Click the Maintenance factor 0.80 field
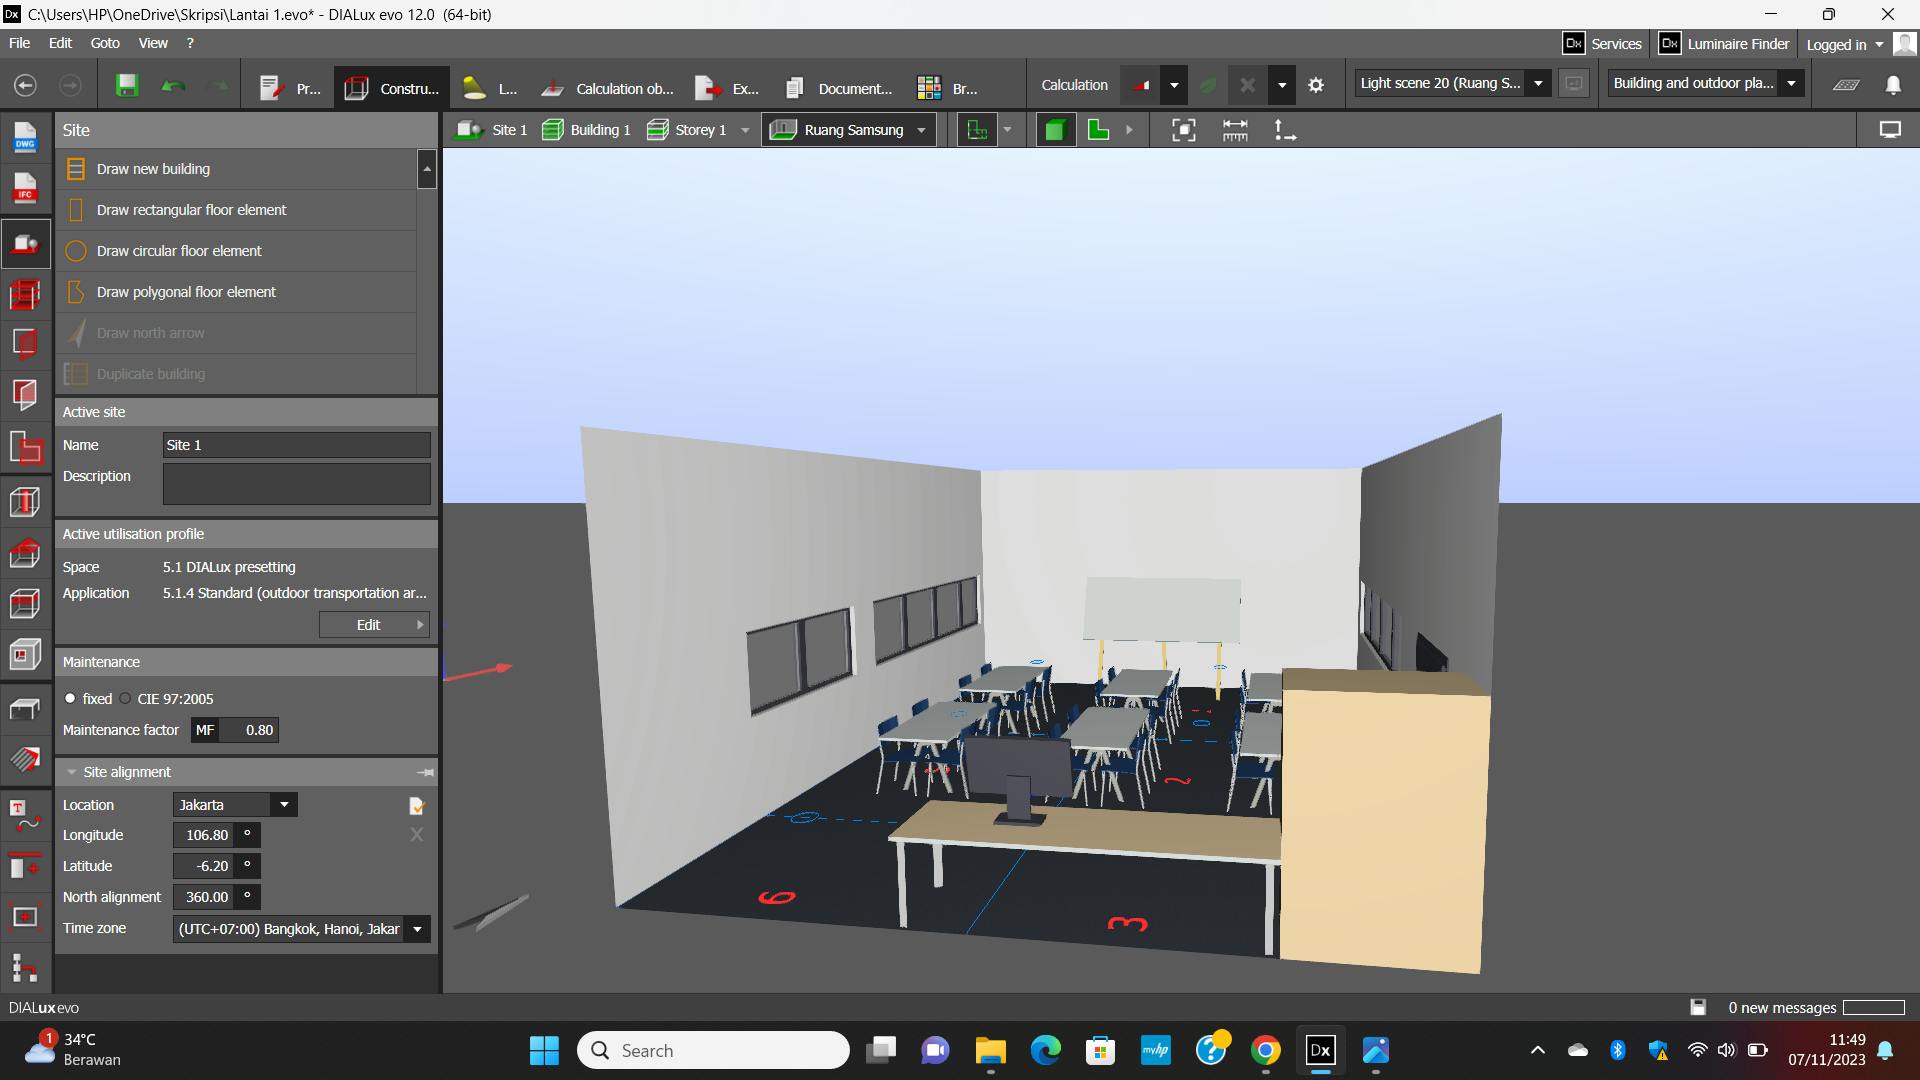Image resolution: width=1920 pixels, height=1080 pixels. point(259,730)
